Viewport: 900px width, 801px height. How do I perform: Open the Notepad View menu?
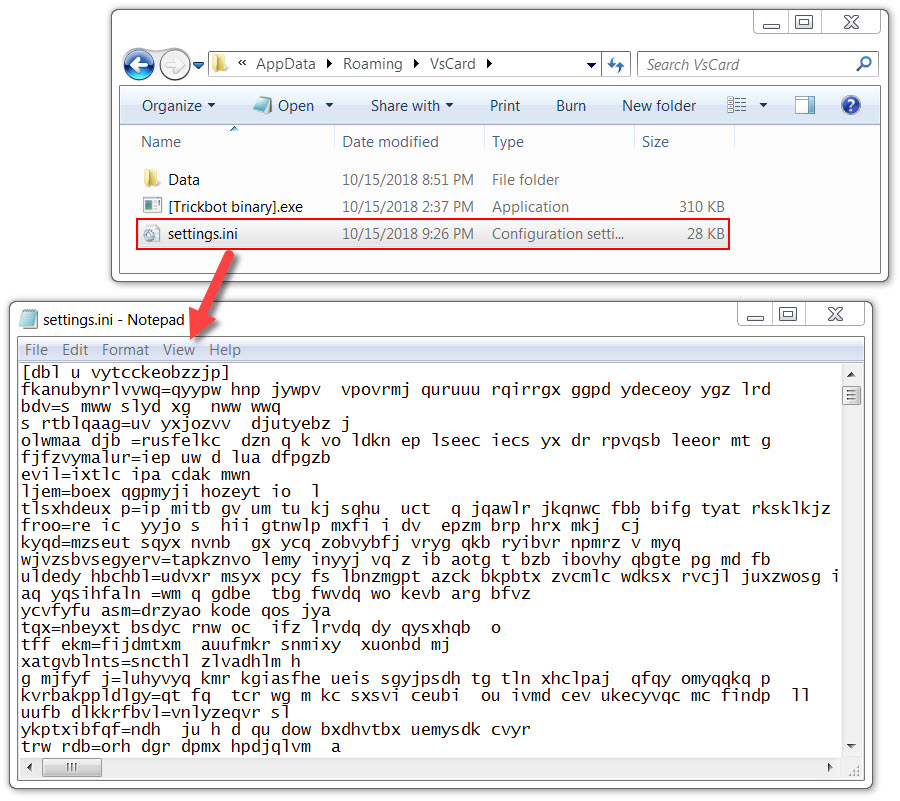point(179,349)
